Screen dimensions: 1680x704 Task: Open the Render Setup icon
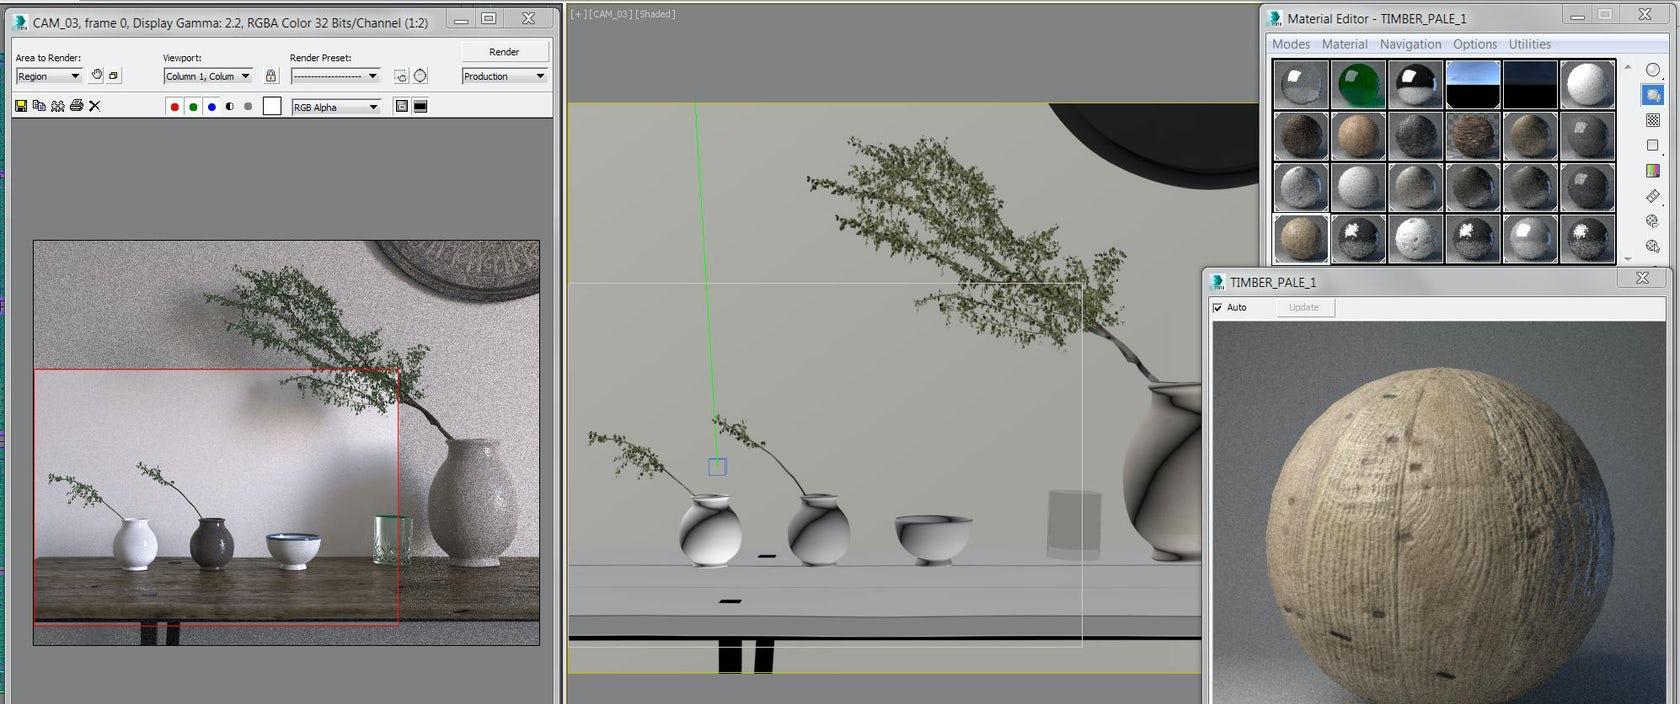(401, 76)
